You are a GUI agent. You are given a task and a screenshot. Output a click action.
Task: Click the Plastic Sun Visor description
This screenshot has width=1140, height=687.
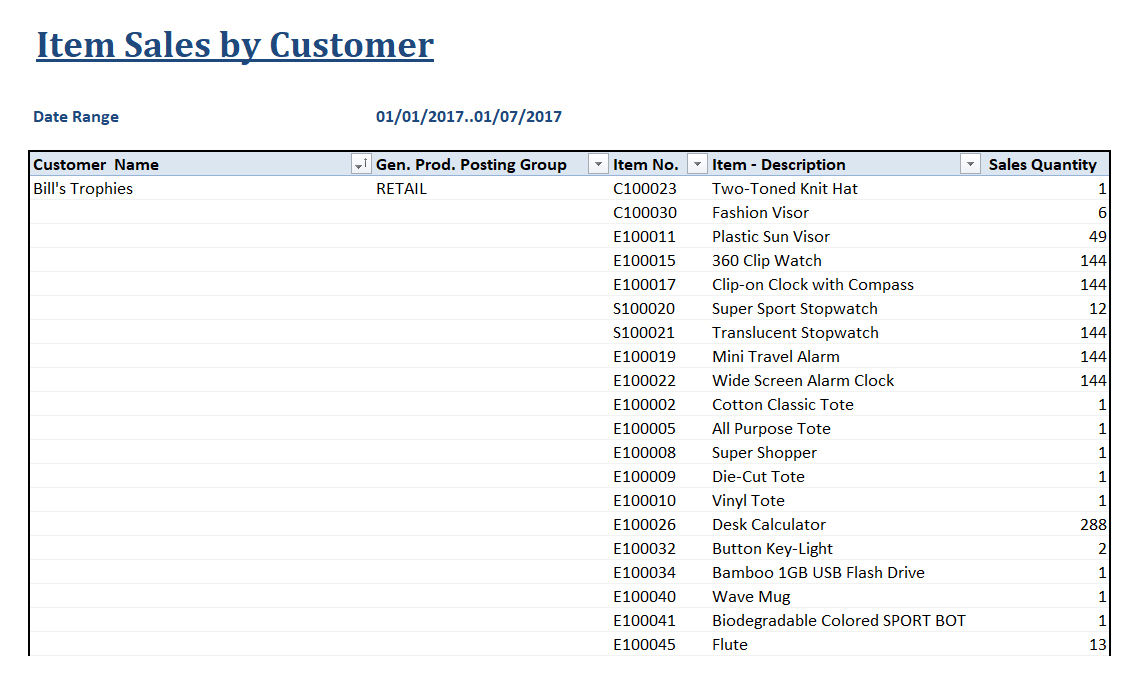pos(771,236)
